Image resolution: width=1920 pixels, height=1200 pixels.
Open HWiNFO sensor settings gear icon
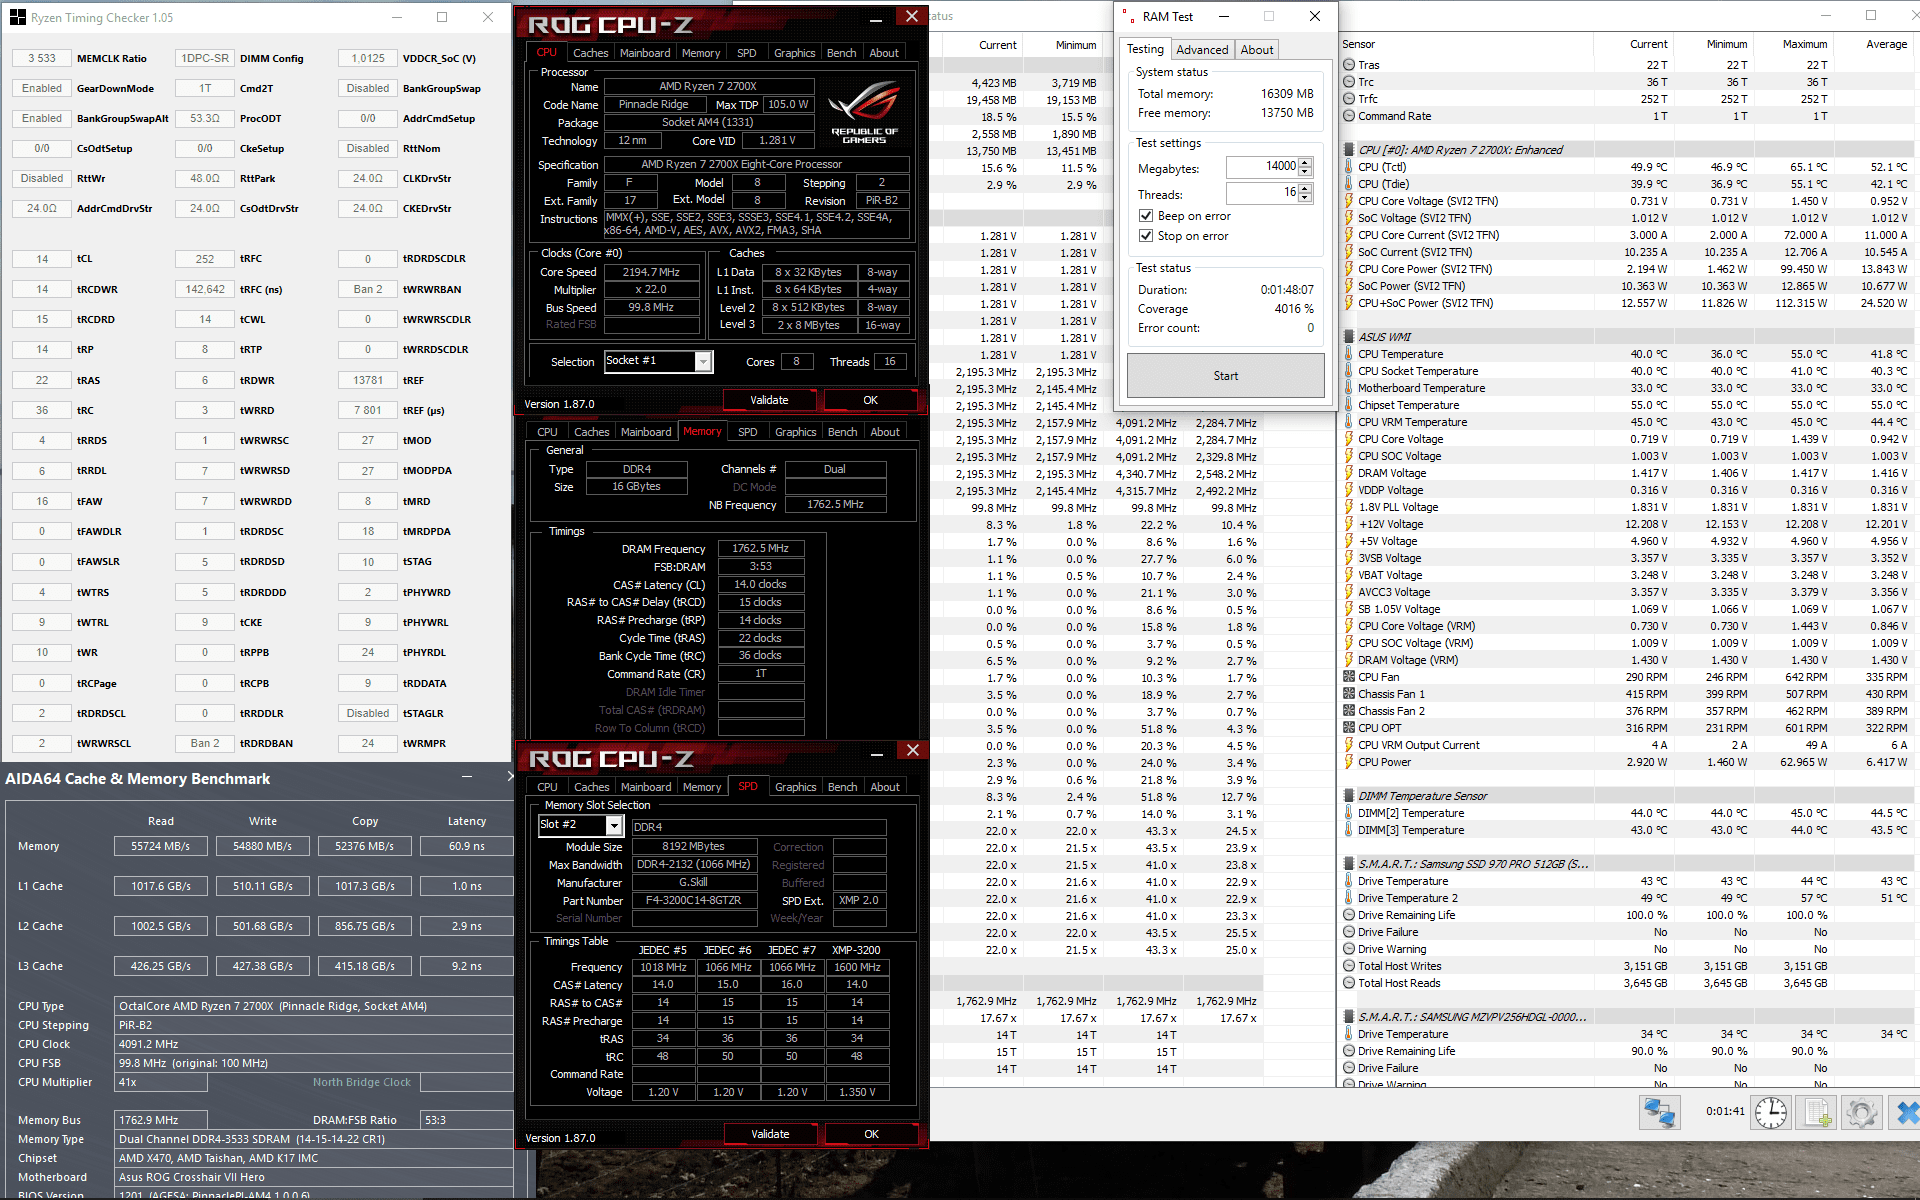(x=1861, y=1112)
